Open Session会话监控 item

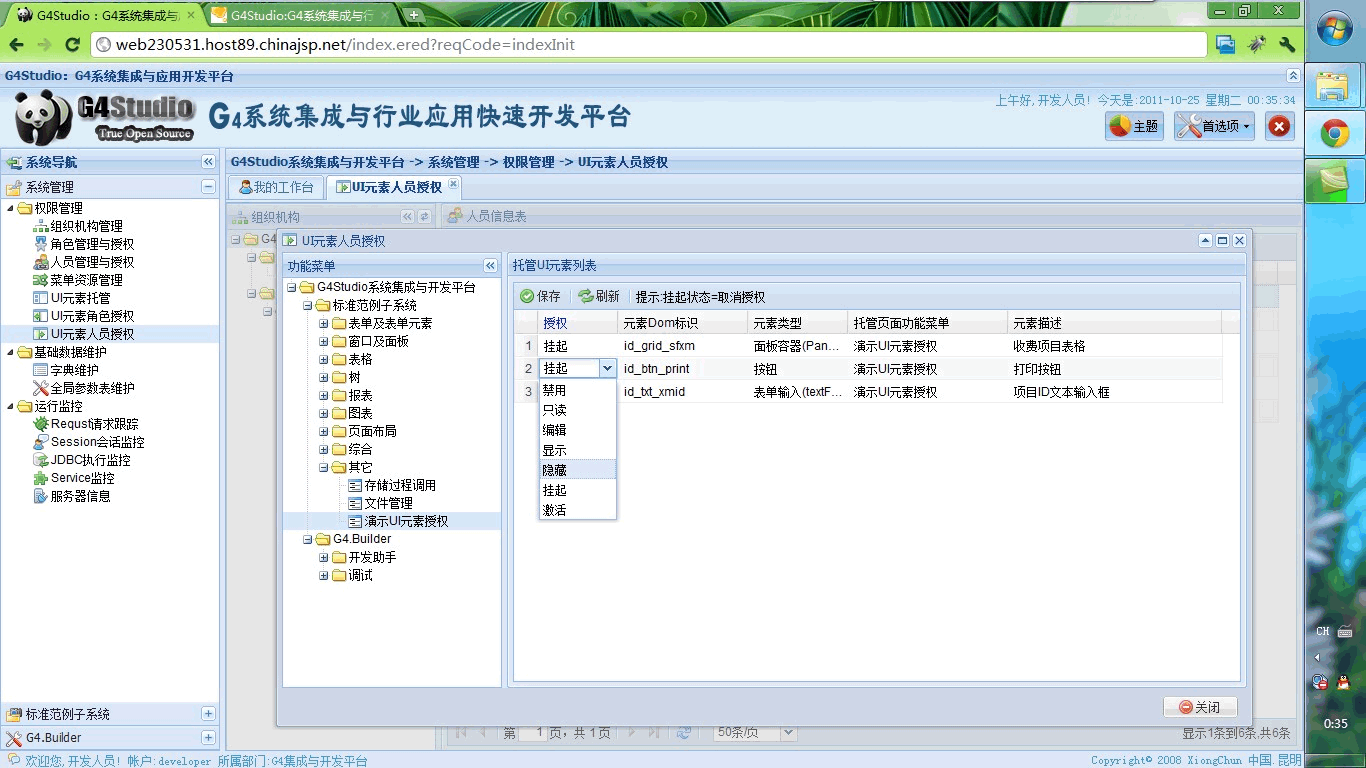pyautogui.click(x=97, y=442)
